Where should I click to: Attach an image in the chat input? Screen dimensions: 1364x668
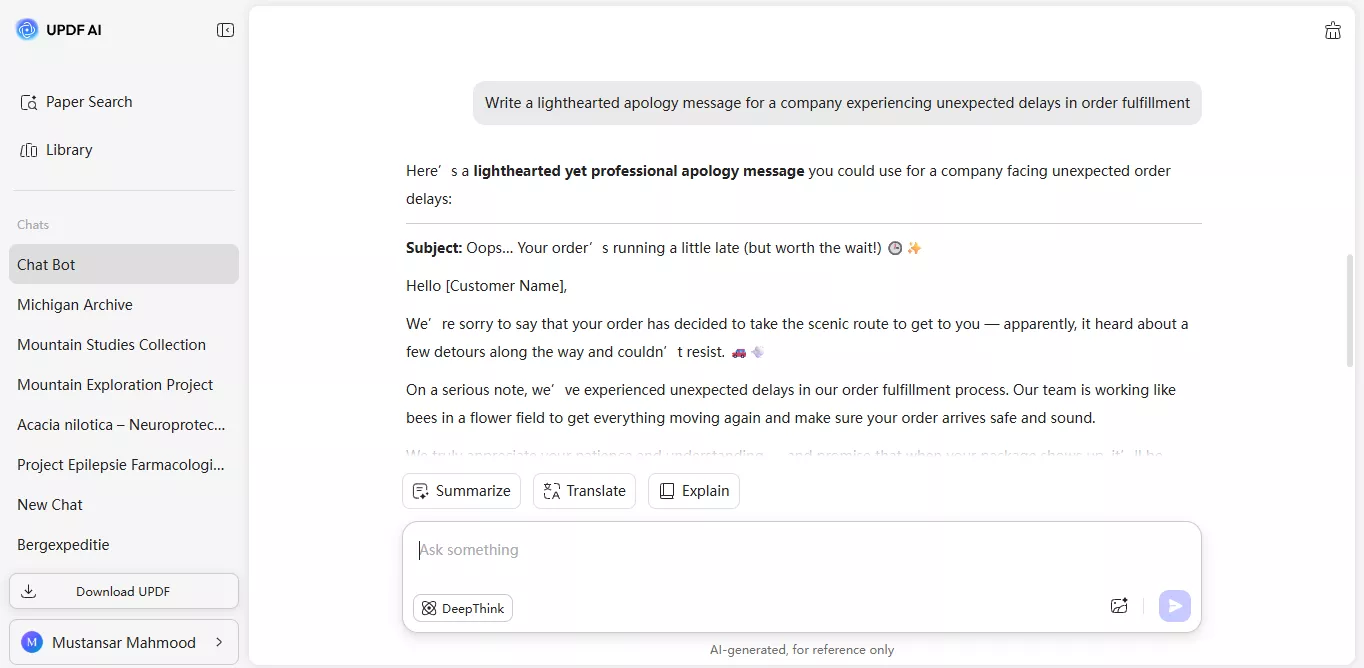coord(1119,605)
